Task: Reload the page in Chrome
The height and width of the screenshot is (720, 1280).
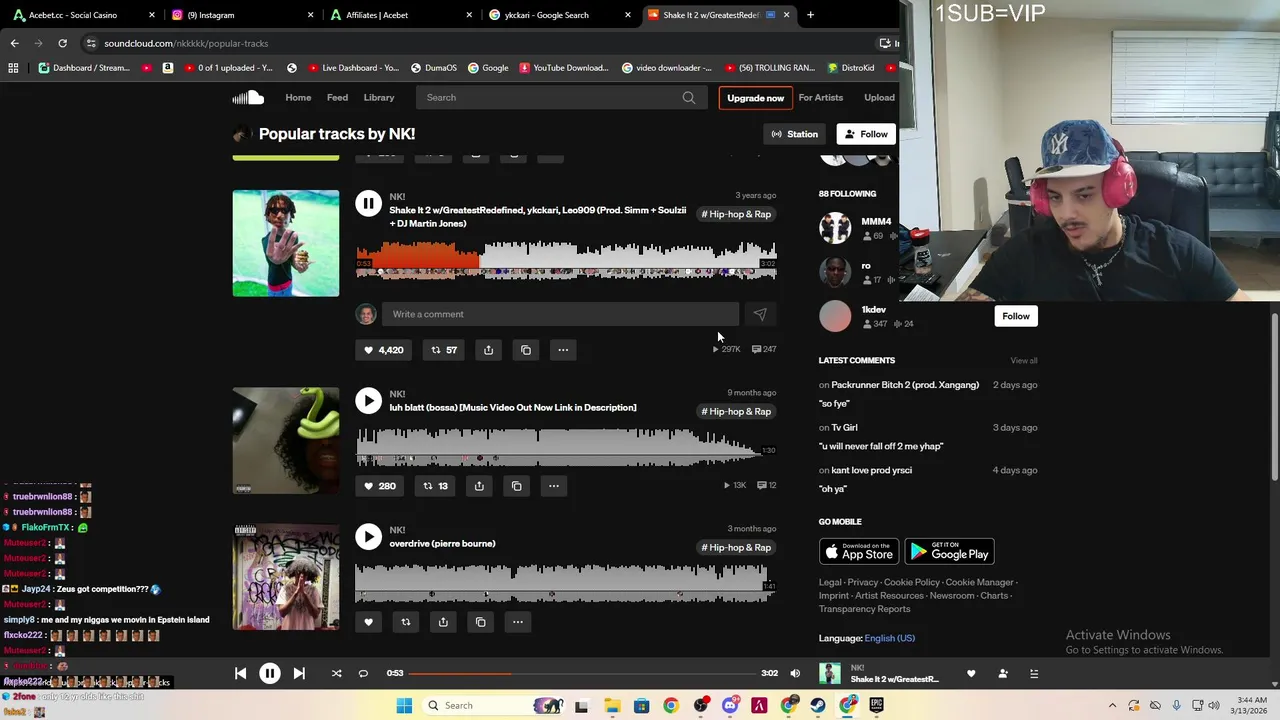Action: click(62, 43)
